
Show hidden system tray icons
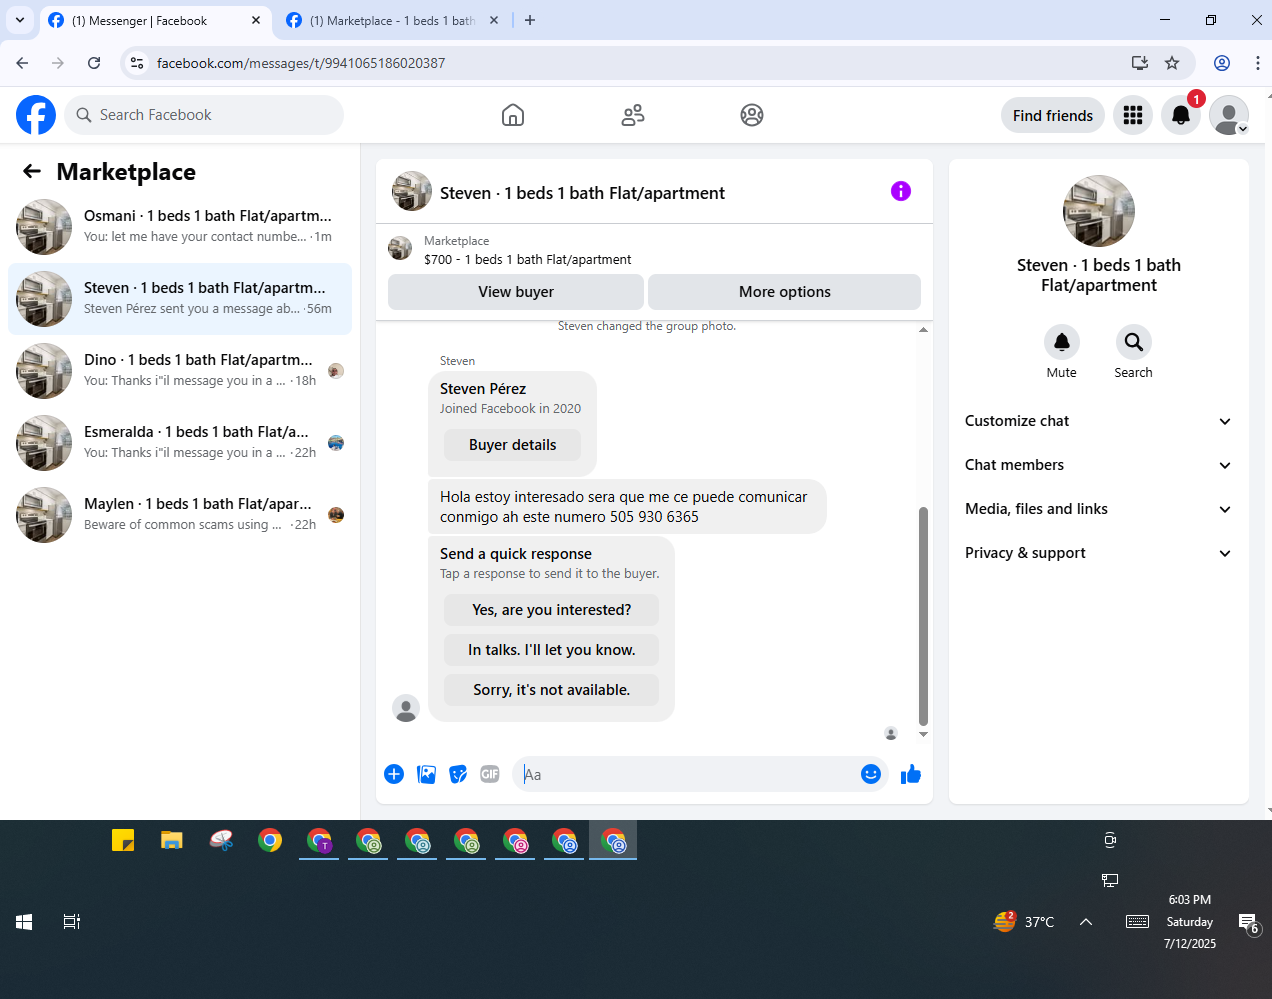1086,922
